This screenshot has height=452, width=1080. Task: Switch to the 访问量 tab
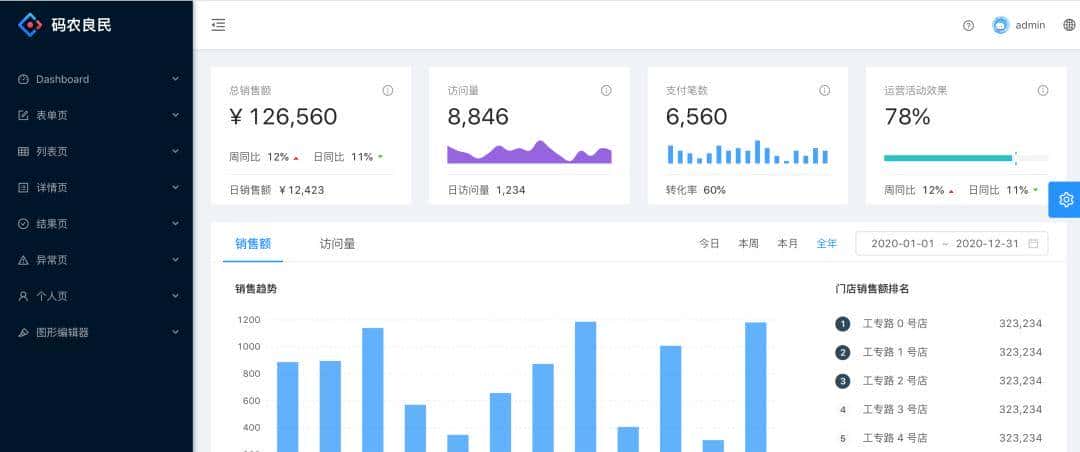pyautogui.click(x=338, y=243)
